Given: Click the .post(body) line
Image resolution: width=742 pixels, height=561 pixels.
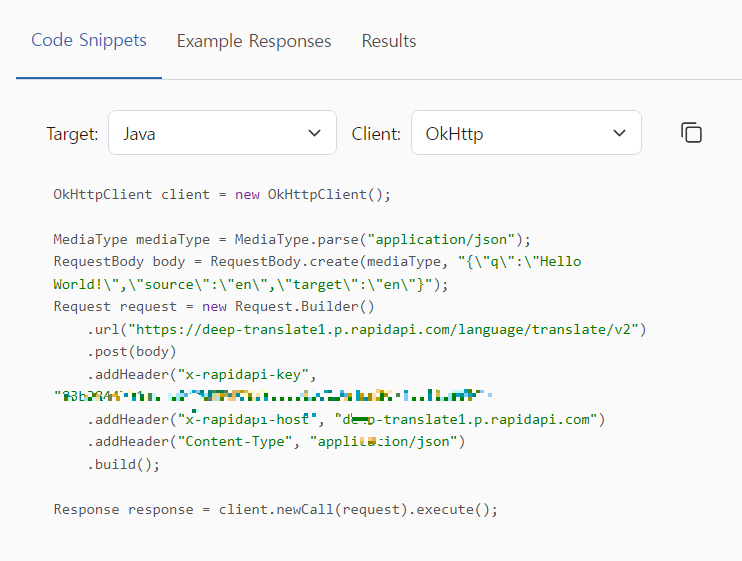Looking at the screenshot, I should [132, 351].
